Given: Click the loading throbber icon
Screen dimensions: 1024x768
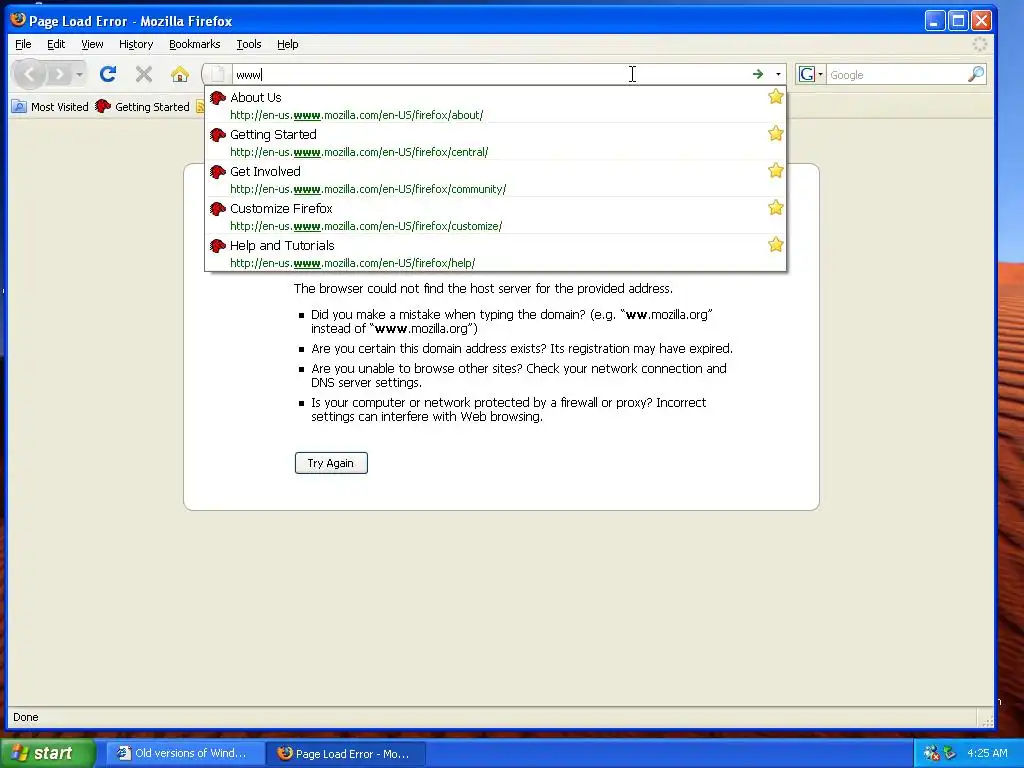Looking at the screenshot, I should (980, 44).
